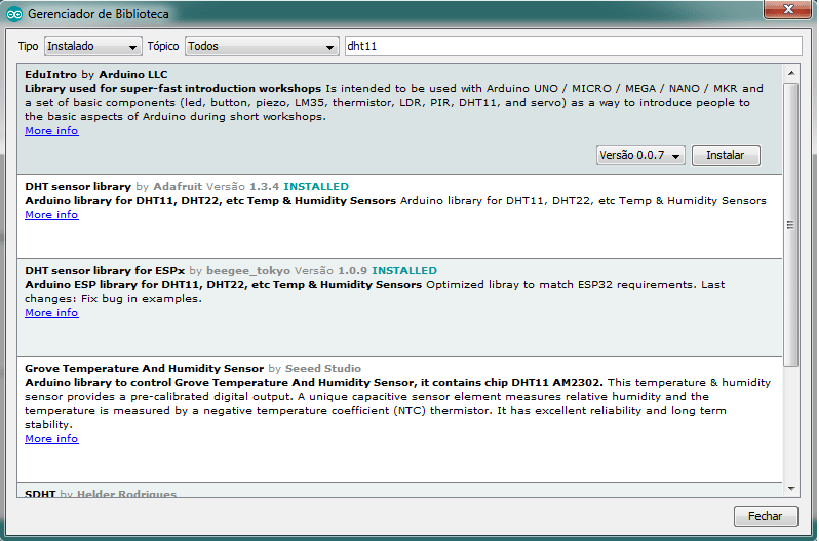Click the Tipo label
819x541 pixels.
(x=28, y=46)
